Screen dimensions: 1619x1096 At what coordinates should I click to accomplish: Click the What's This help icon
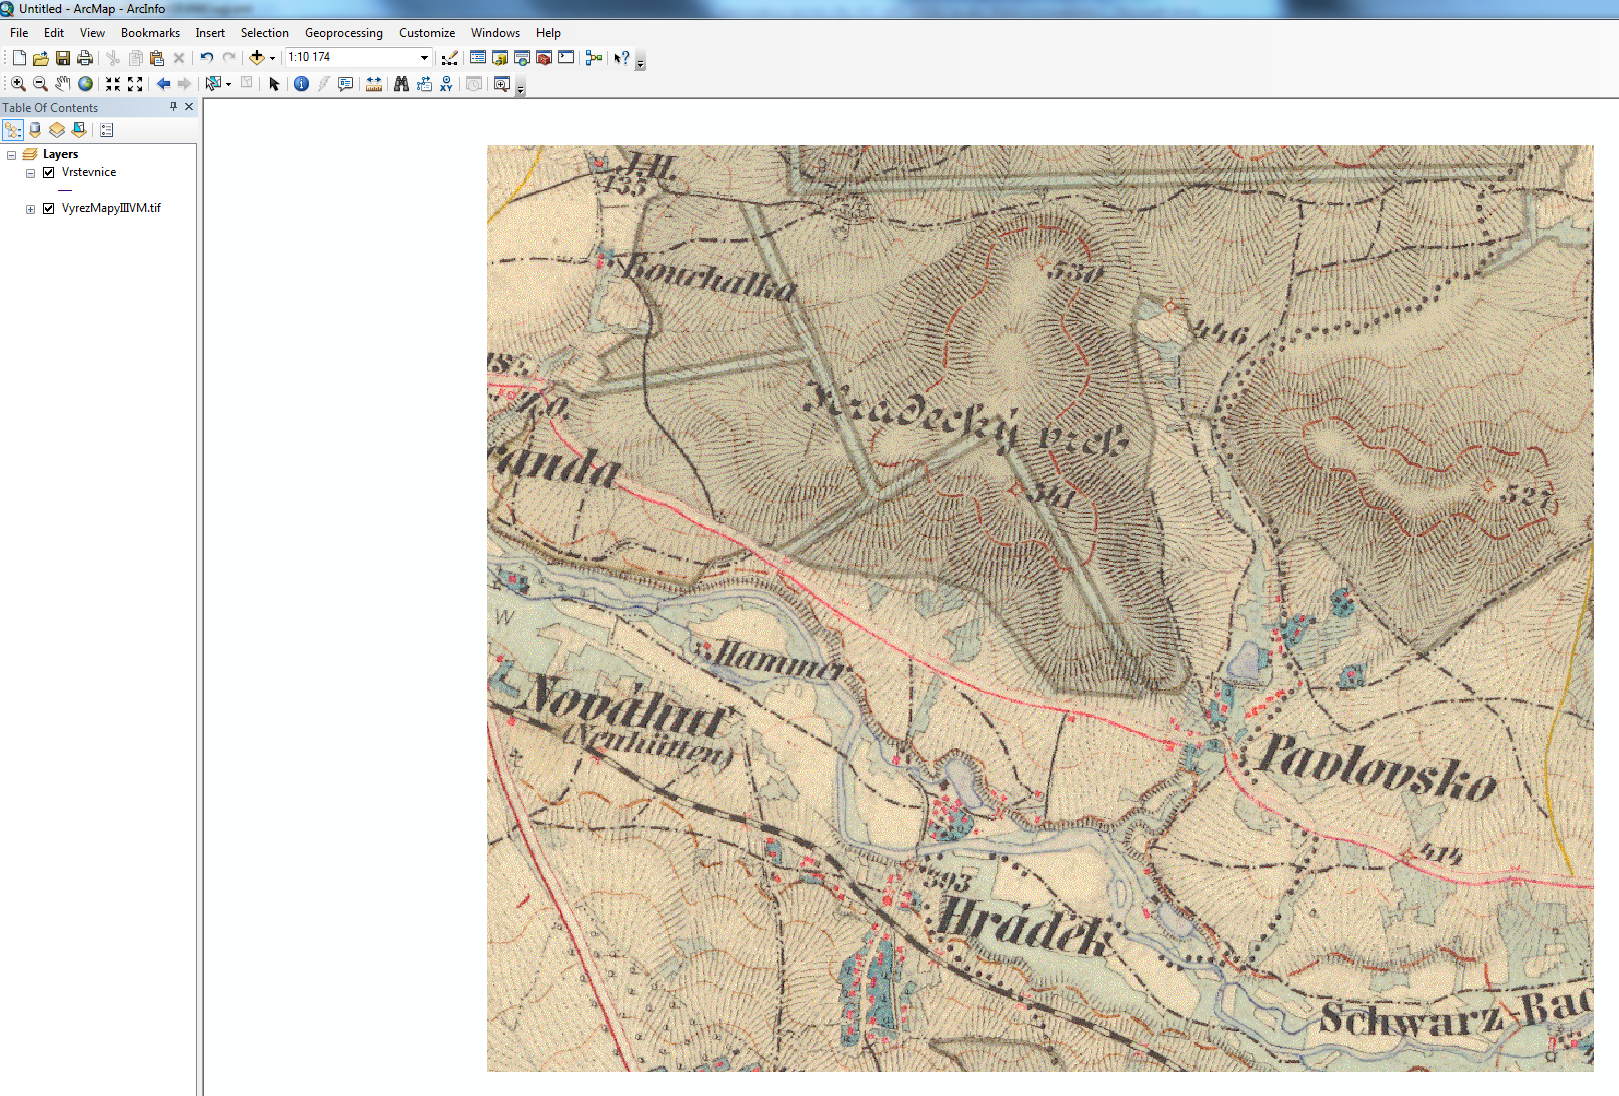click(622, 58)
